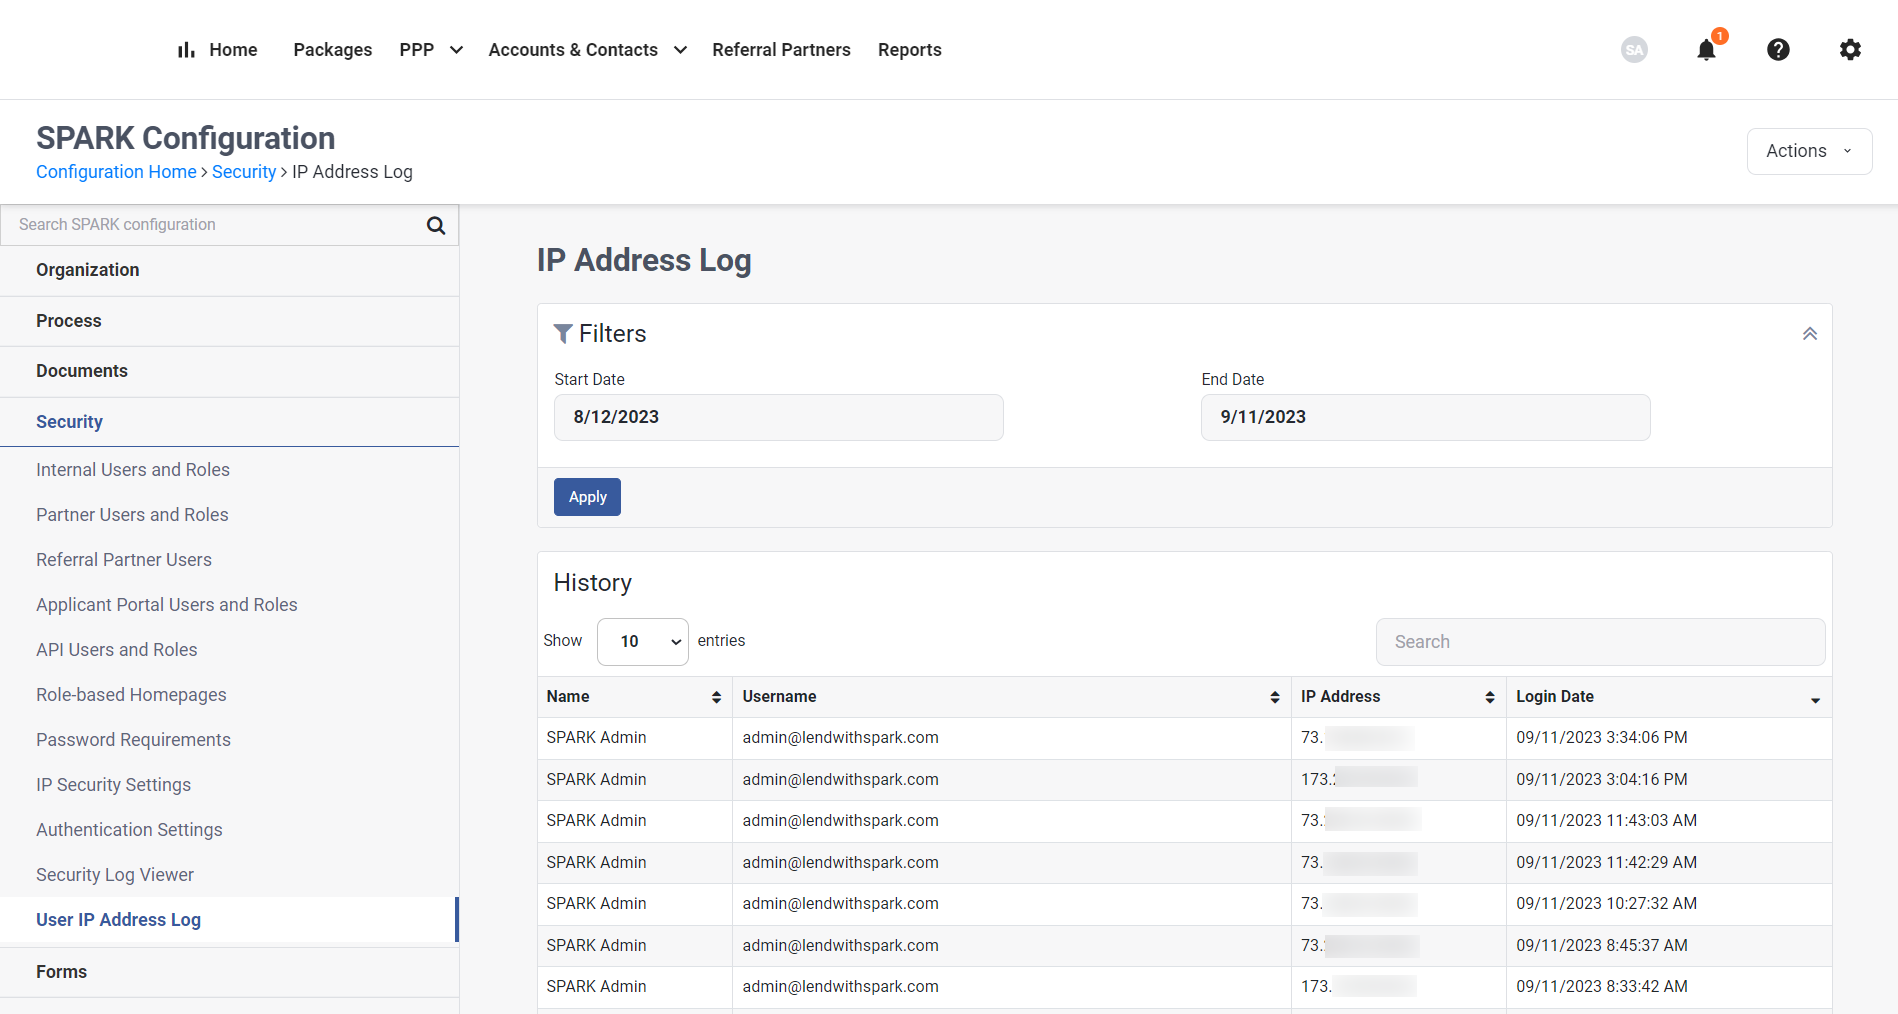Click username in the 3:34:06 PM row
Viewport: 1898px width, 1014px height.
tap(840, 738)
